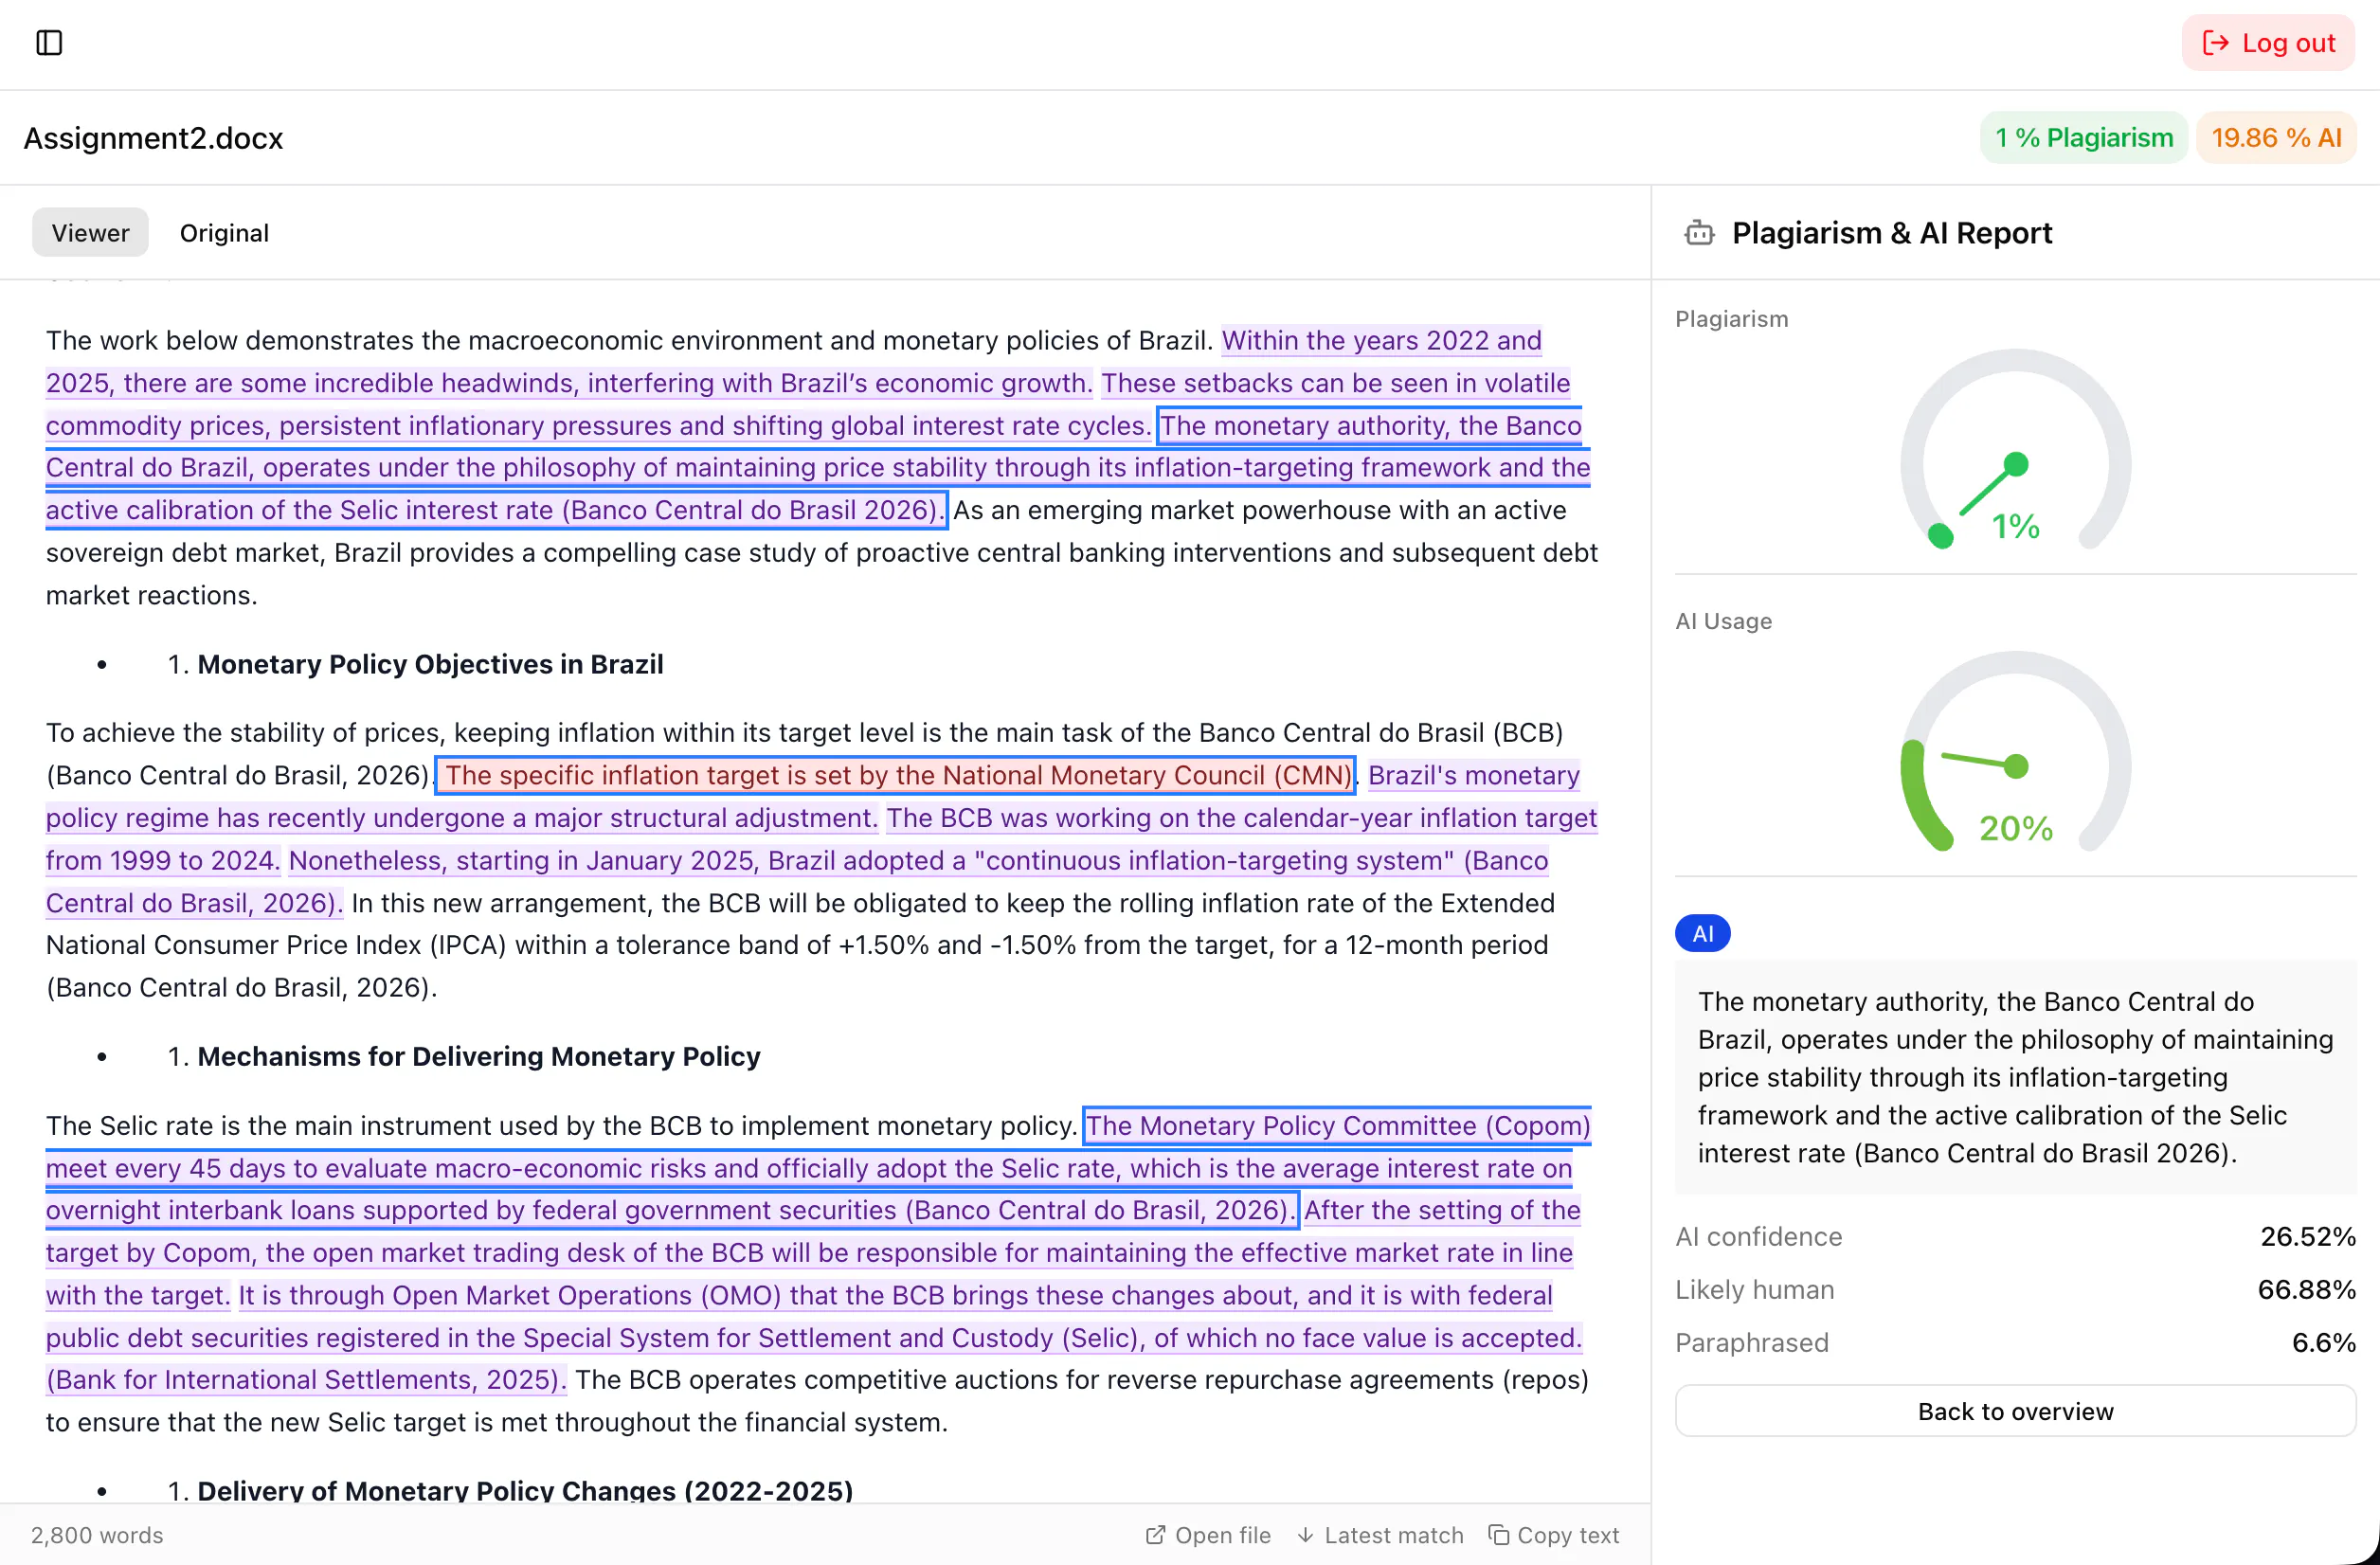Open the 19.86 % AI badge

click(2276, 138)
